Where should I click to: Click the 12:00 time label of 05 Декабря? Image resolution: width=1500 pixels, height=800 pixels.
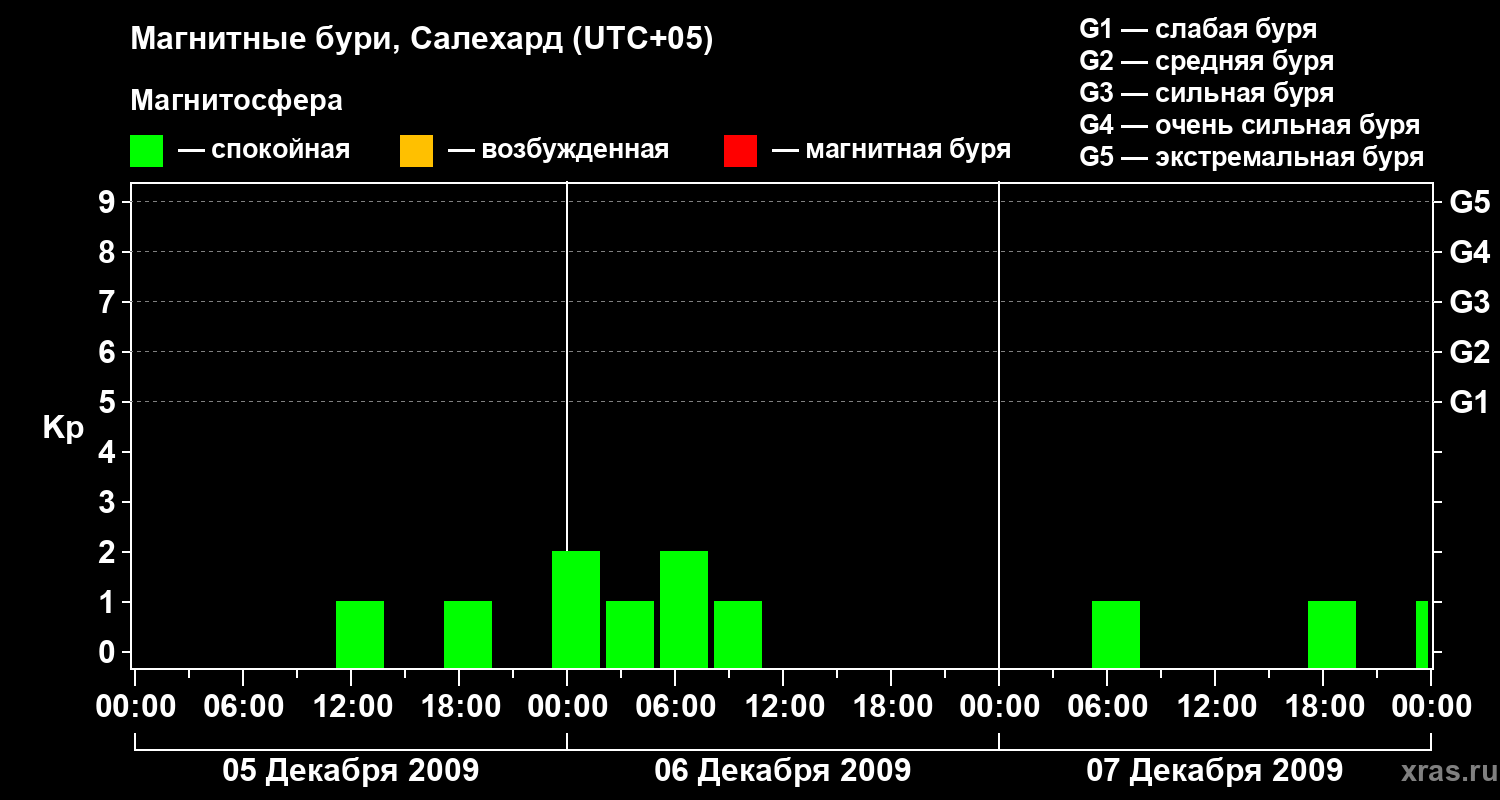click(x=351, y=707)
